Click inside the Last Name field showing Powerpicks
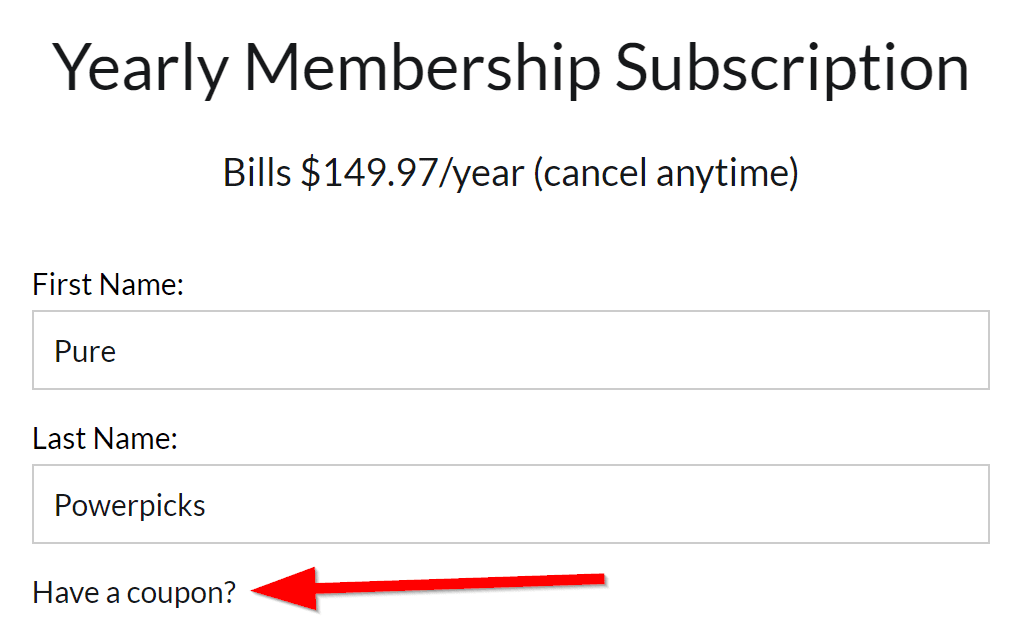 click(x=400, y=505)
